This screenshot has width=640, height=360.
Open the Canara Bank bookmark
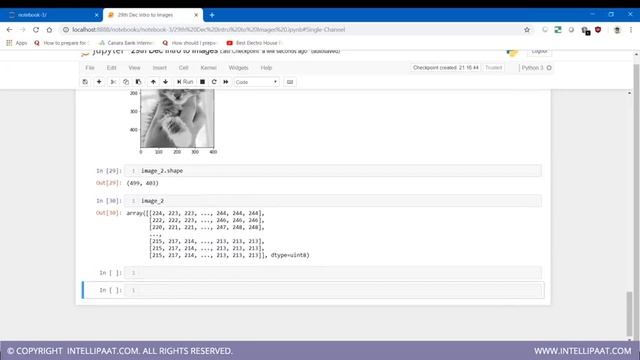[126, 43]
